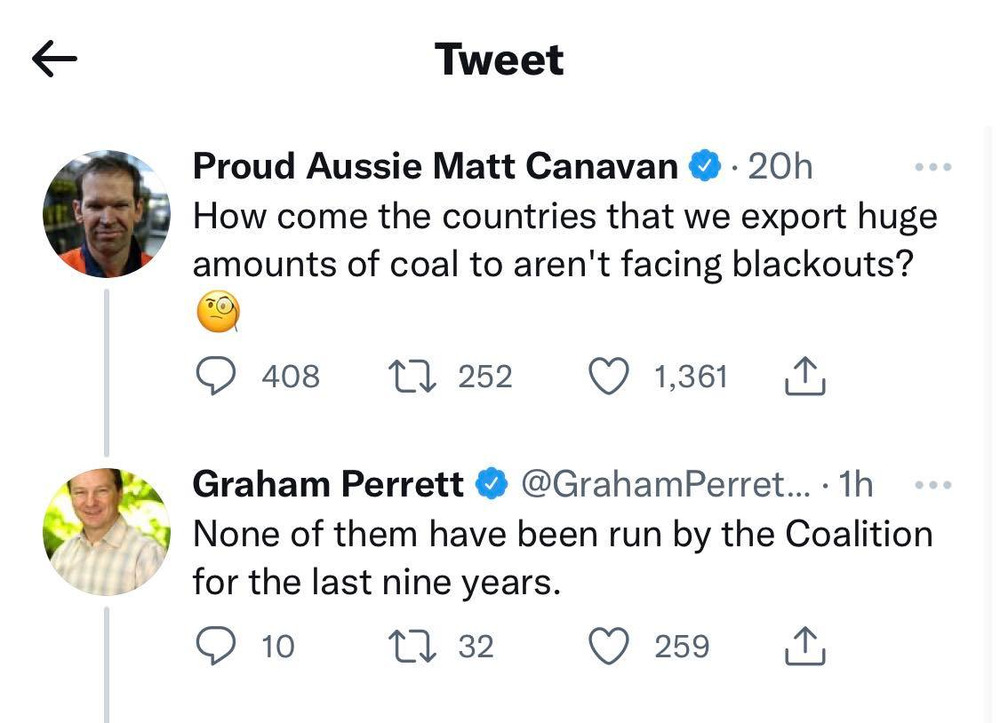Retweet Graham Perrett's reply
1000x723 pixels.
click(407, 646)
